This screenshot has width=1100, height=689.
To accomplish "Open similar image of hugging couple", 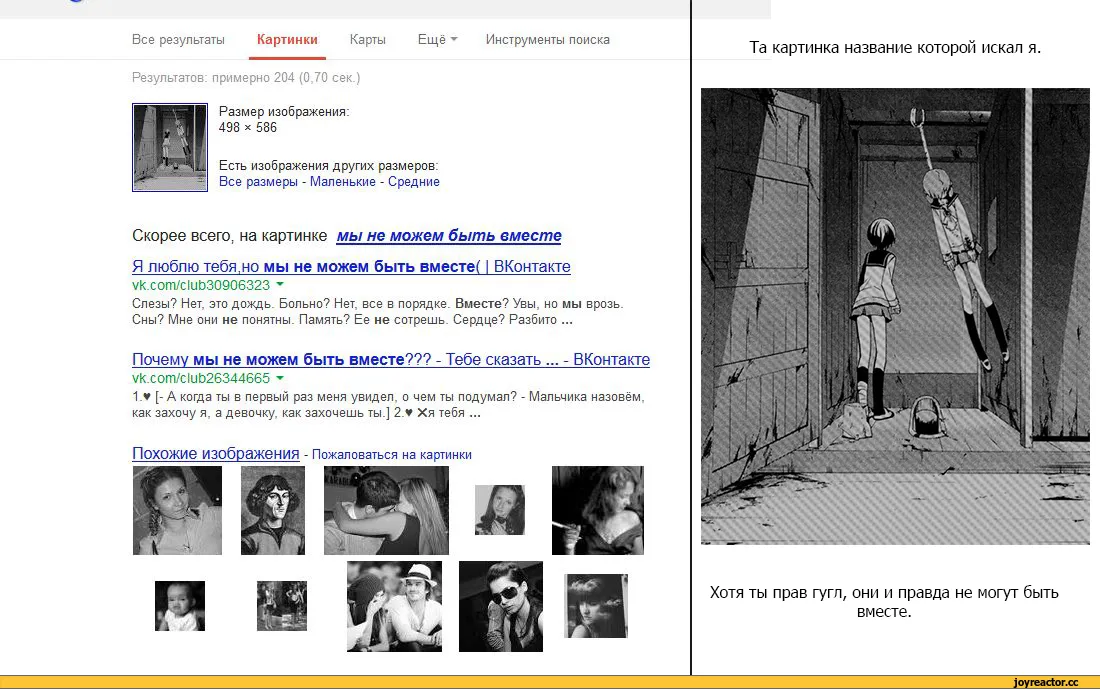I will tap(386, 510).
